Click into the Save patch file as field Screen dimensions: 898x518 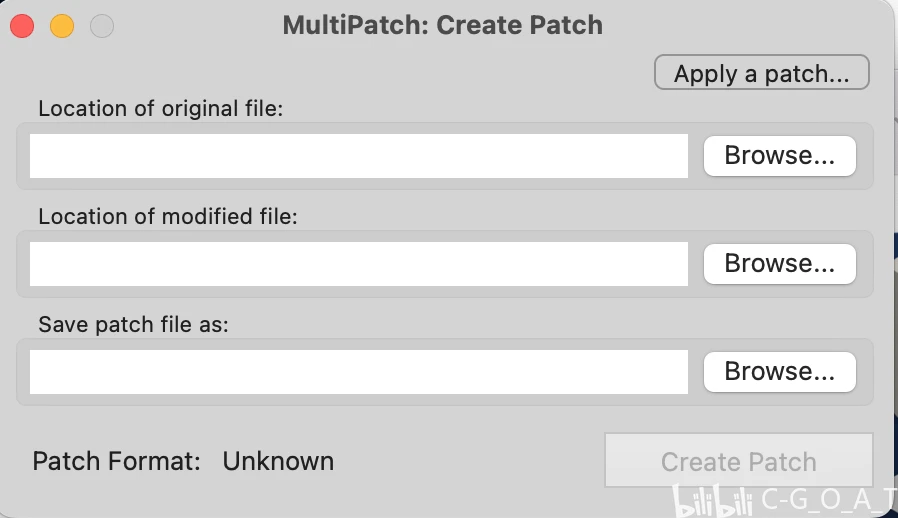click(x=358, y=372)
